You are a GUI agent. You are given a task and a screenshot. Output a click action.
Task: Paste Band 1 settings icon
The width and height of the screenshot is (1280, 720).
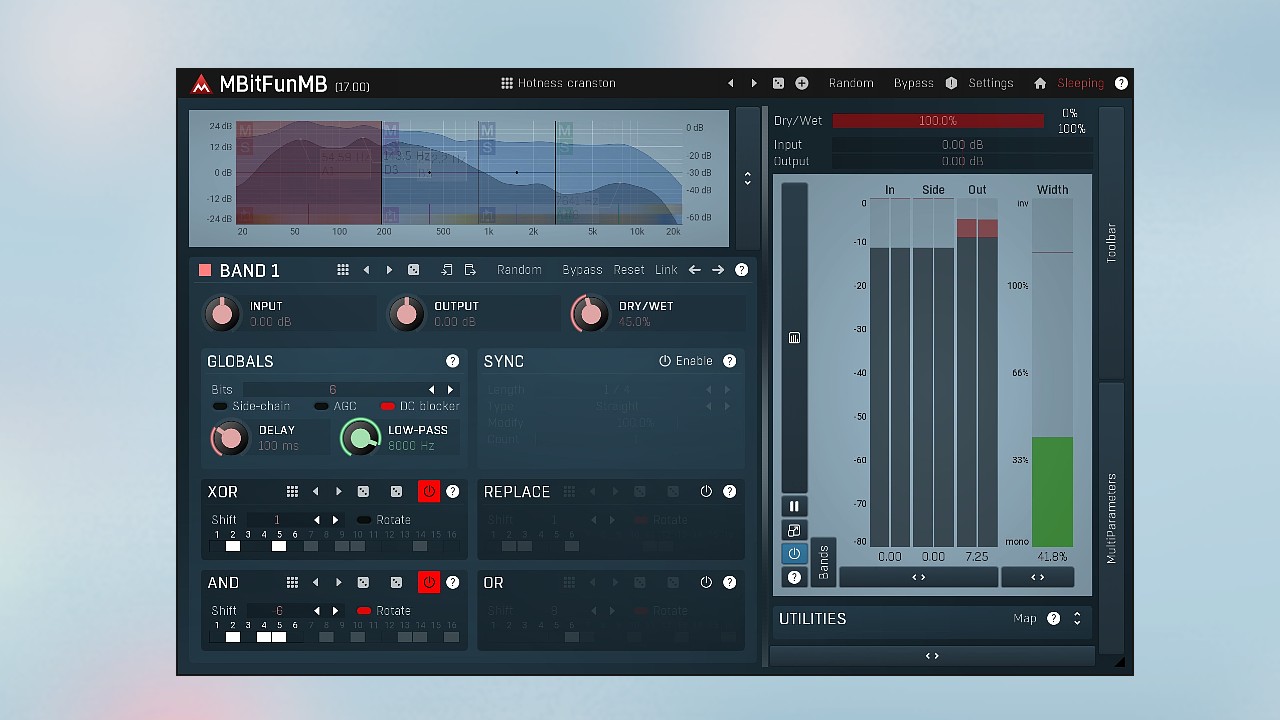point(470,270)
